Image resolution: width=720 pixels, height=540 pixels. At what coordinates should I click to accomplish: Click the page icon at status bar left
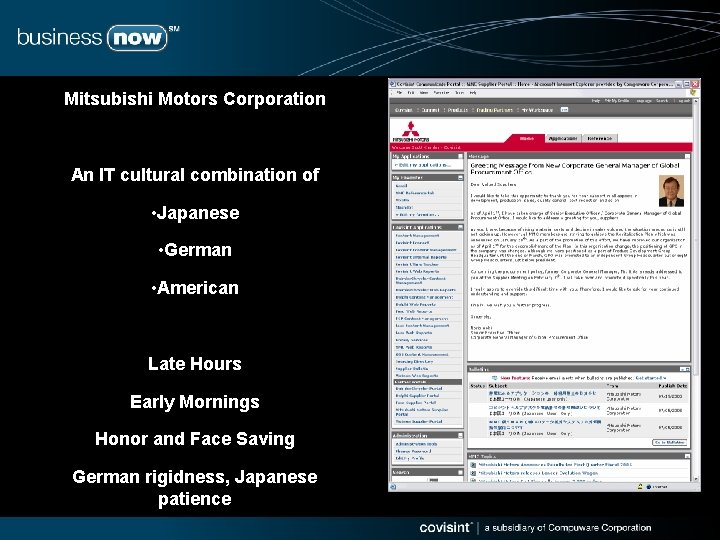click(x=393, y=486)
